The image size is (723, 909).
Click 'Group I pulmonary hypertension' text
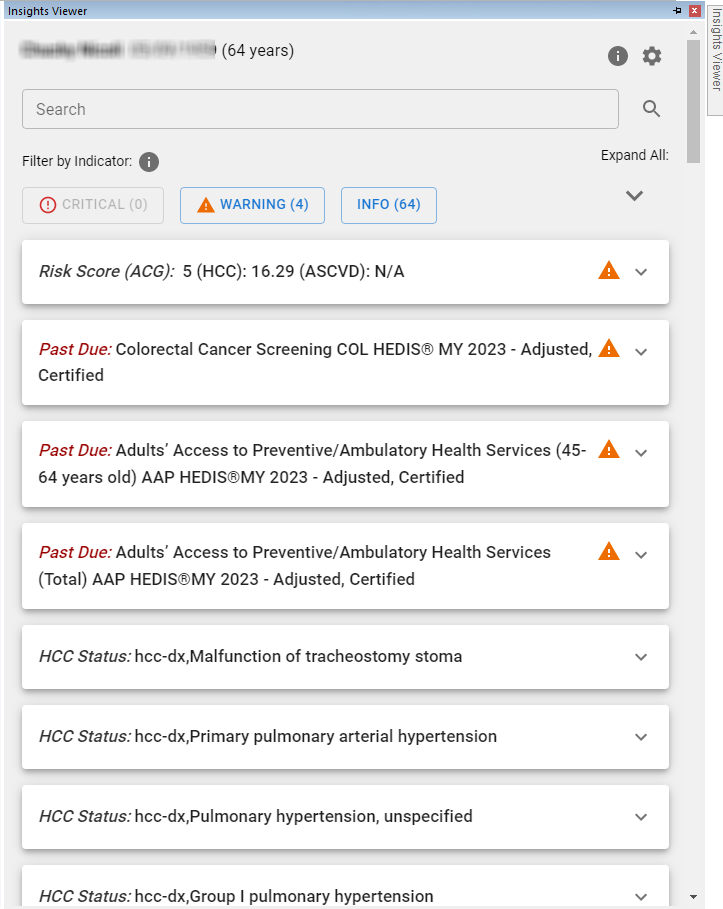click(311, 896)
